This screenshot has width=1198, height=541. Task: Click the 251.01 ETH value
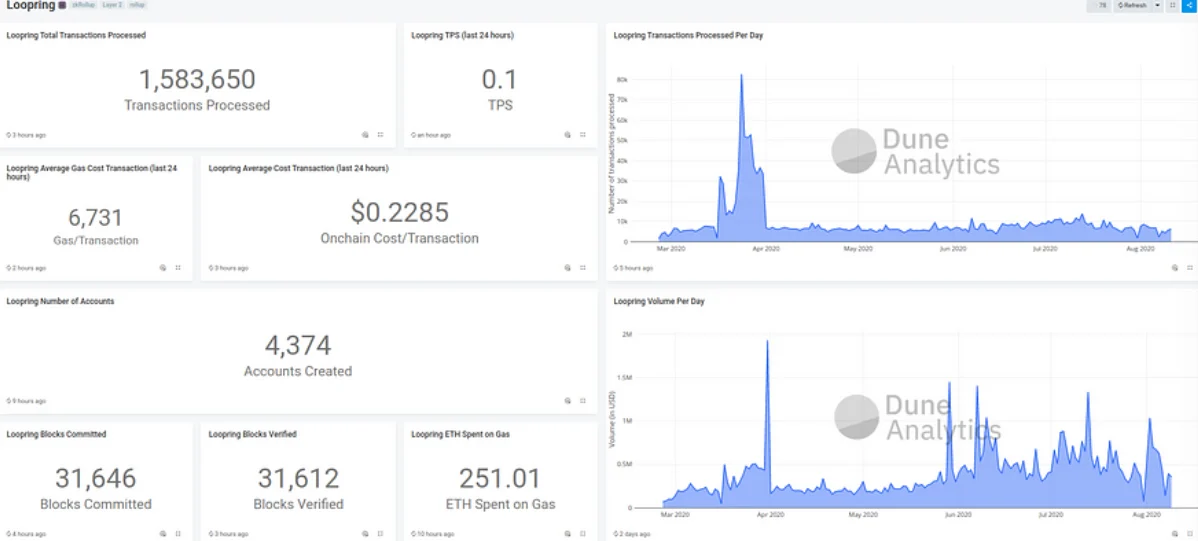click(500, 478)
